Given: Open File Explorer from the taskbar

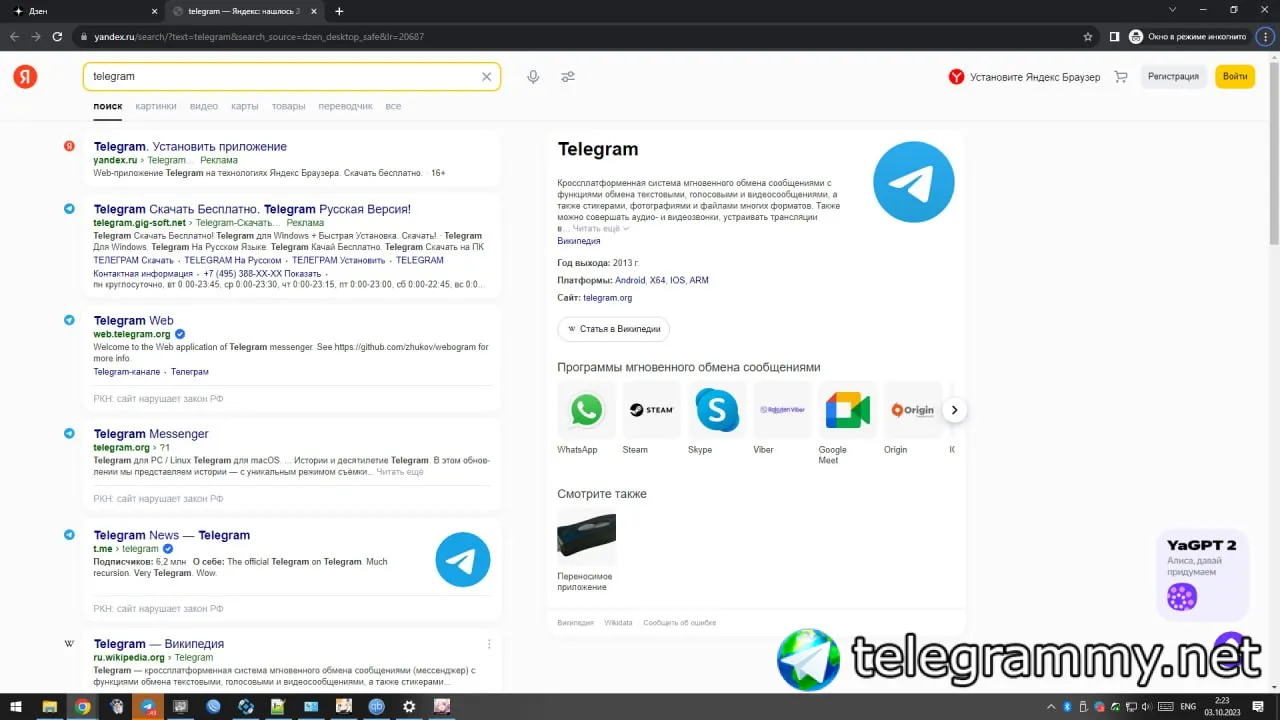Looking at the screenshot, I should [49, 706].
